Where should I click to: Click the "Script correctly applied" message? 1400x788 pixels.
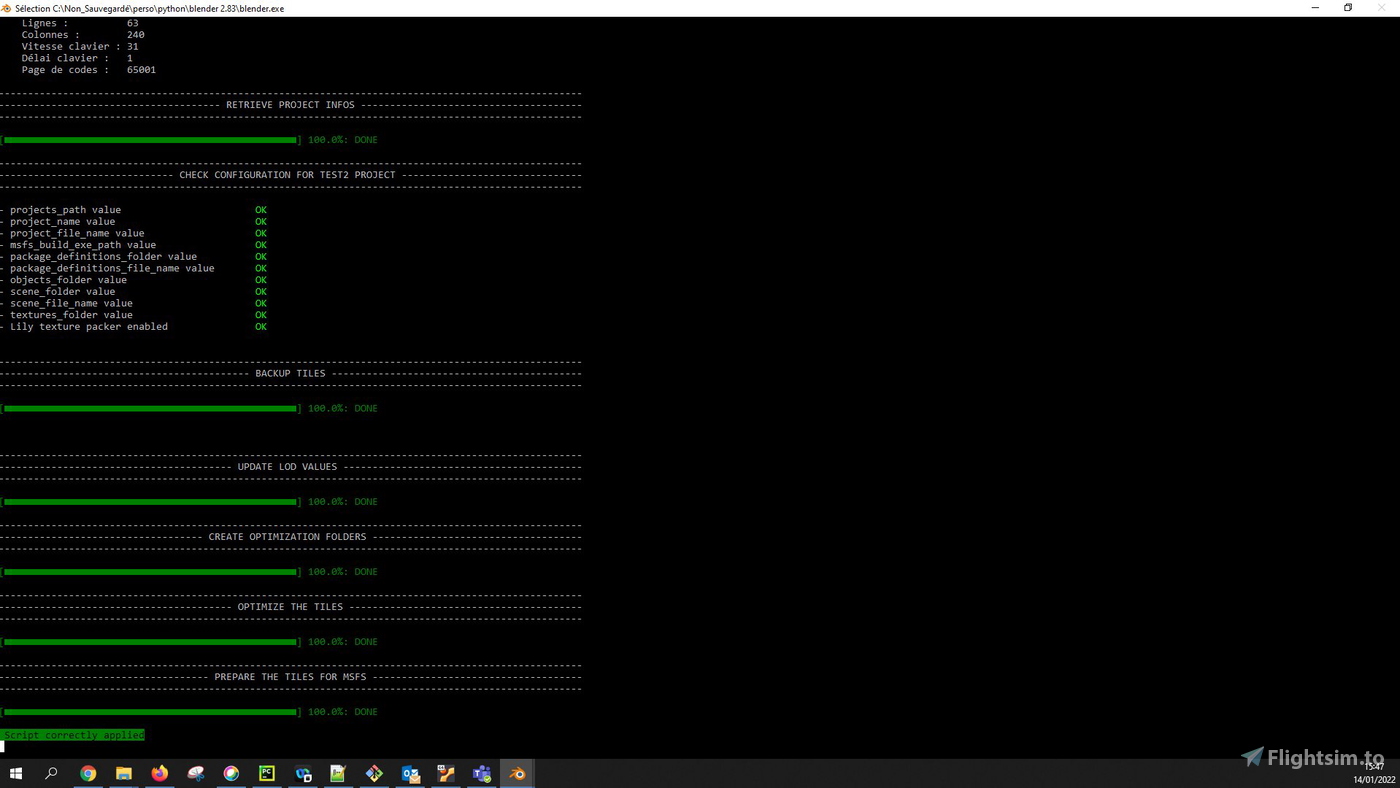coord(73,735)
